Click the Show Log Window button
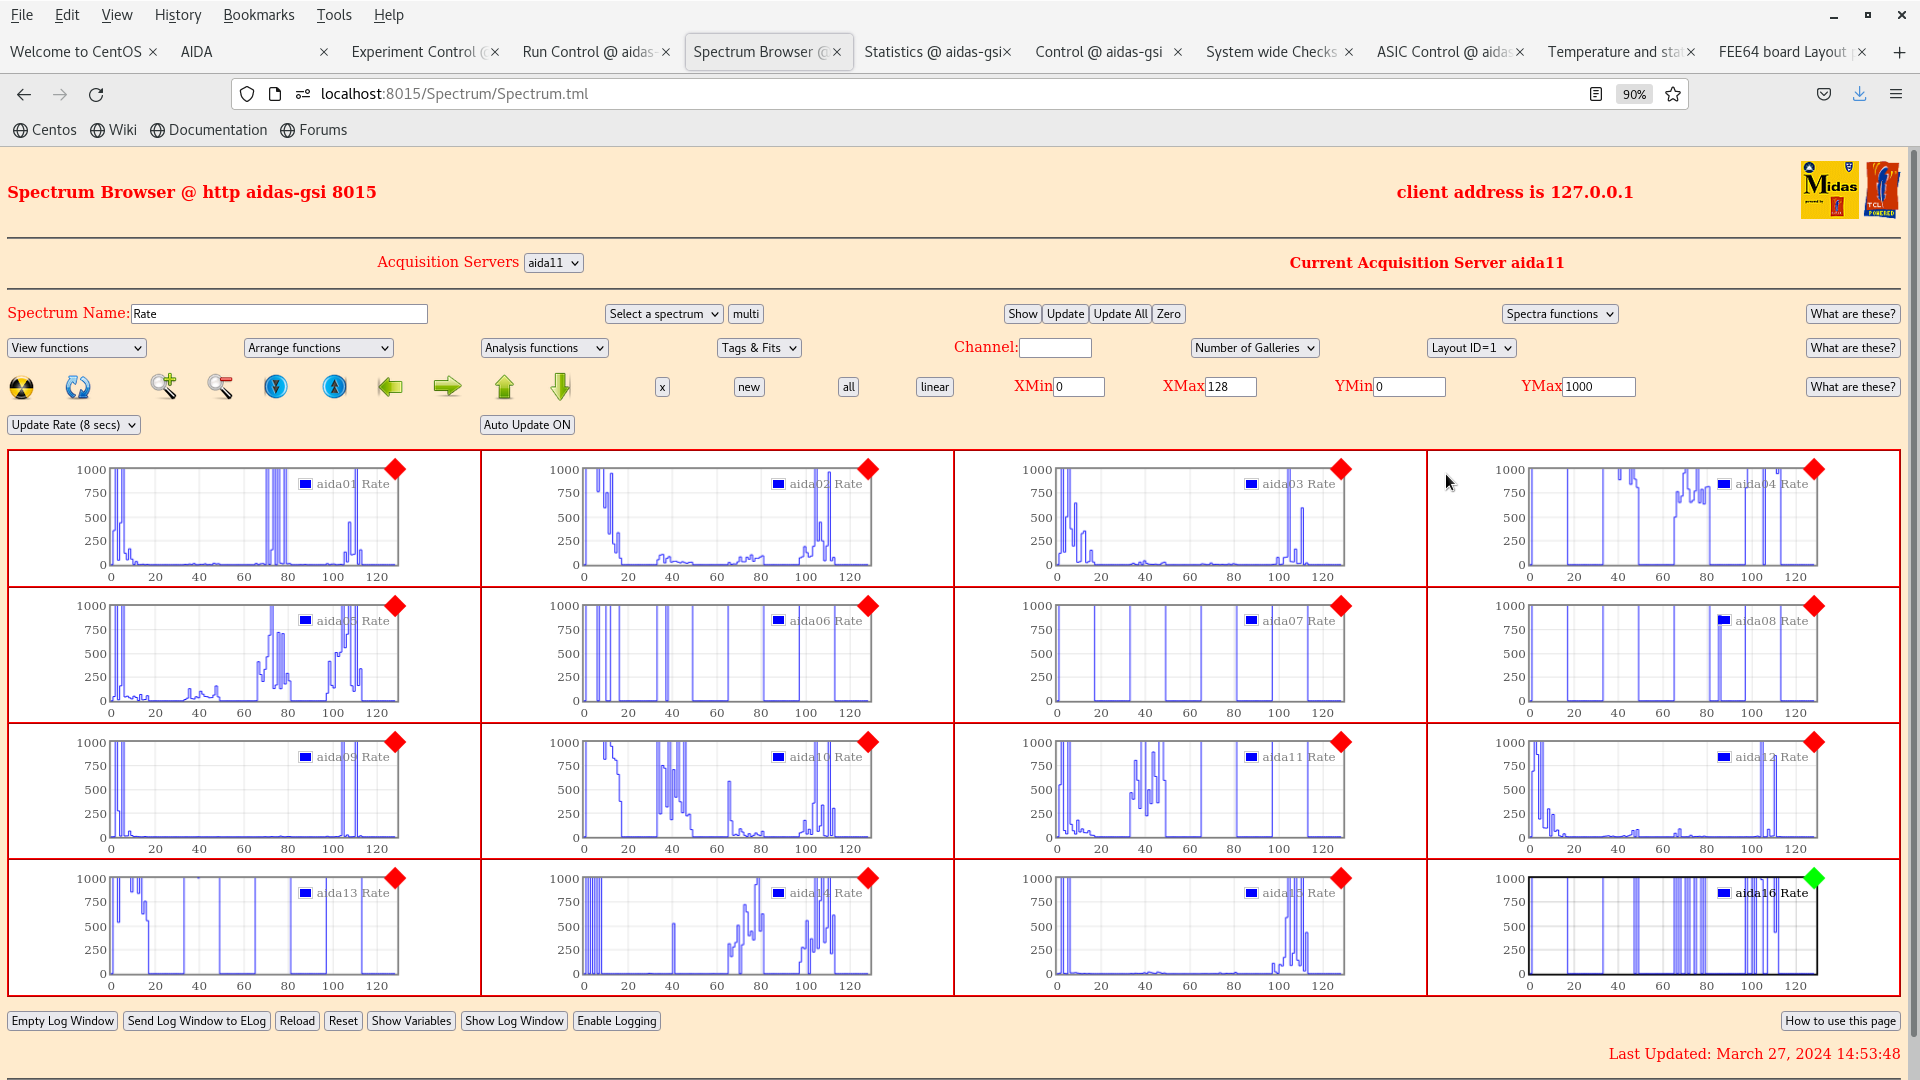Viewport: 1920px width, 1080px height. [x=514, y=1021]
